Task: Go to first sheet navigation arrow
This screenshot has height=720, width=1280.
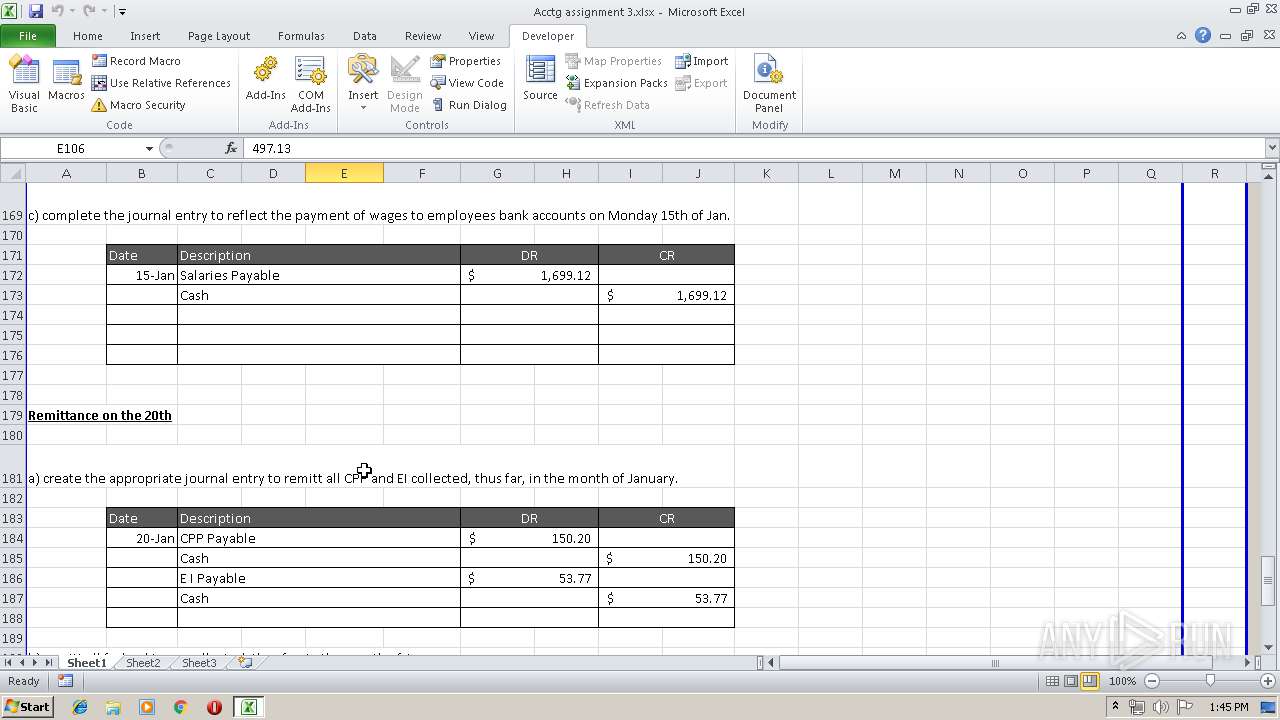Action: click(x=8, y=663)
